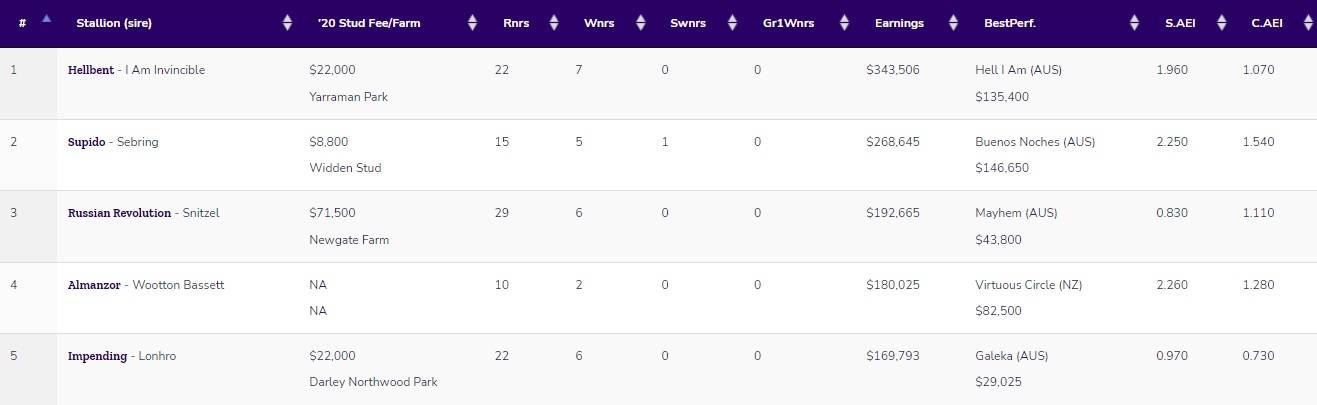
Task: Click sort arrows beside Gr1Wnrs header
Action: [844, 22]
